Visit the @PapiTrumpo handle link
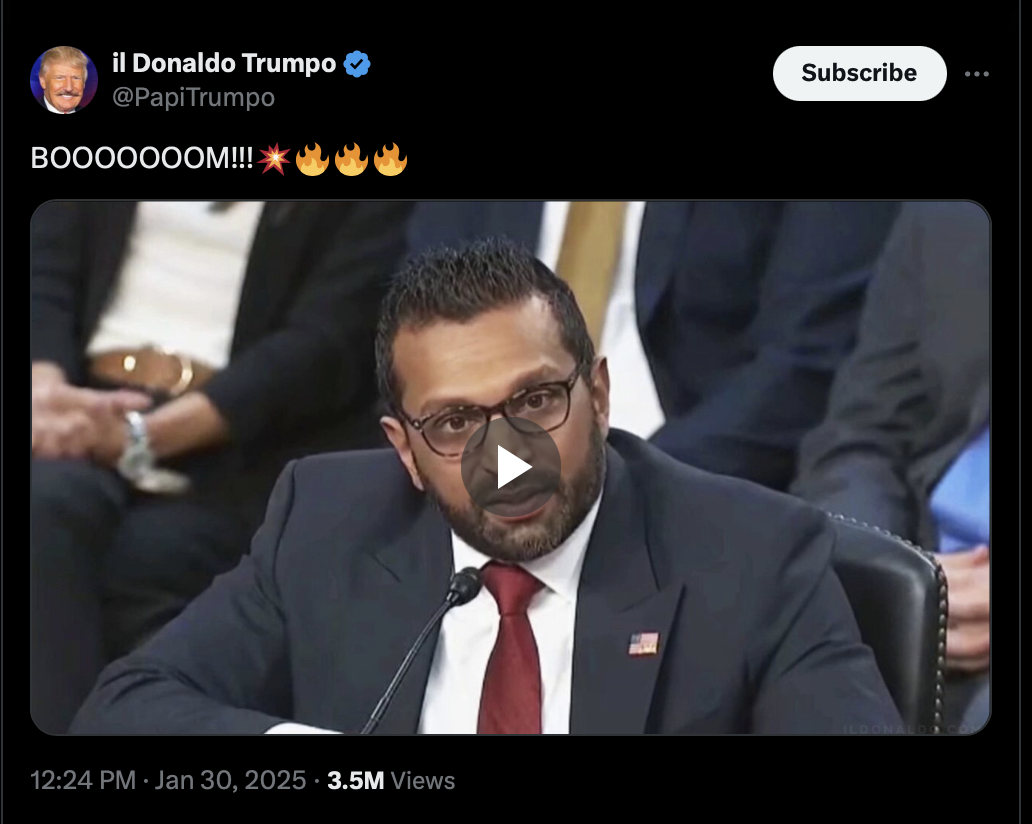The height and width of the screenshot is (824, 1032). click(x=194, y=97)
